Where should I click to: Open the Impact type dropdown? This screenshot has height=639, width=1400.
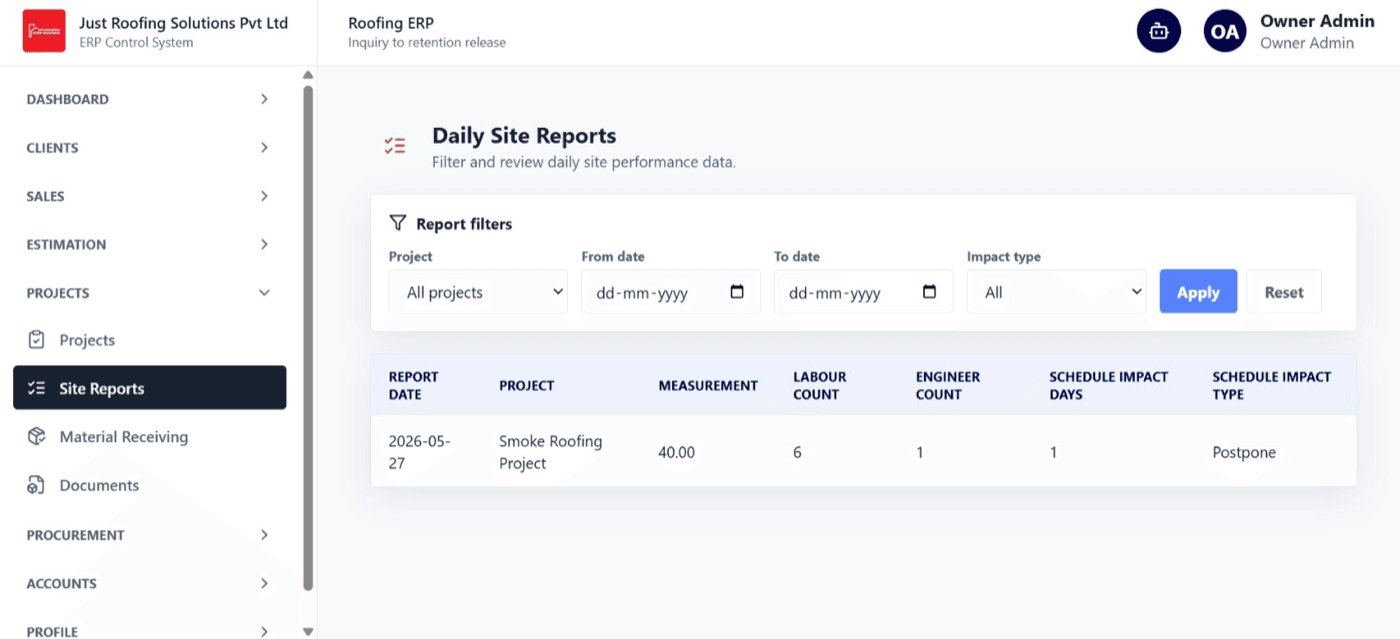coord(1056,292)
